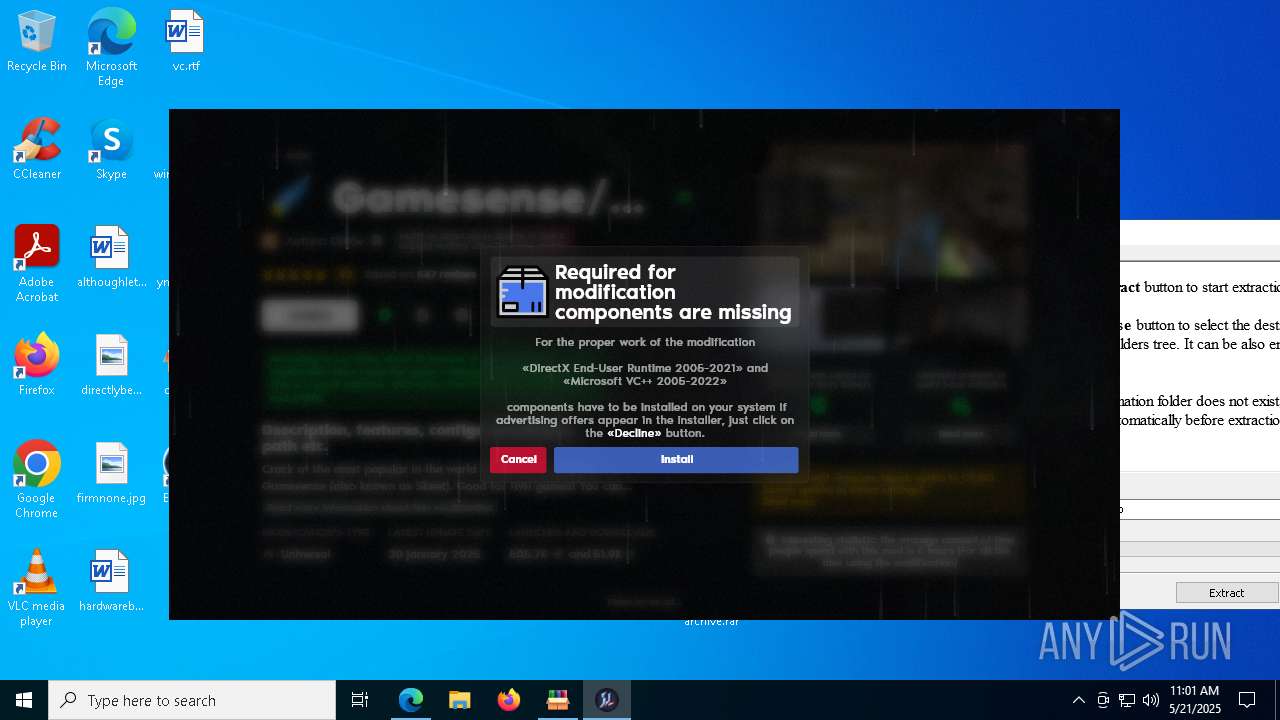Launch Edge from the taskbar
Viewport: 1280px width, 720px height.
click(x=411, y=700)
